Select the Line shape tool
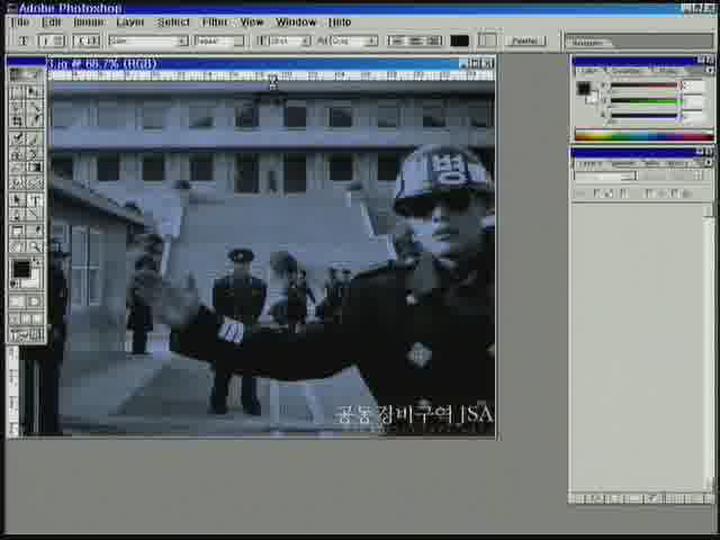Screen dimensions: 720x540 (x=34, y=214)
